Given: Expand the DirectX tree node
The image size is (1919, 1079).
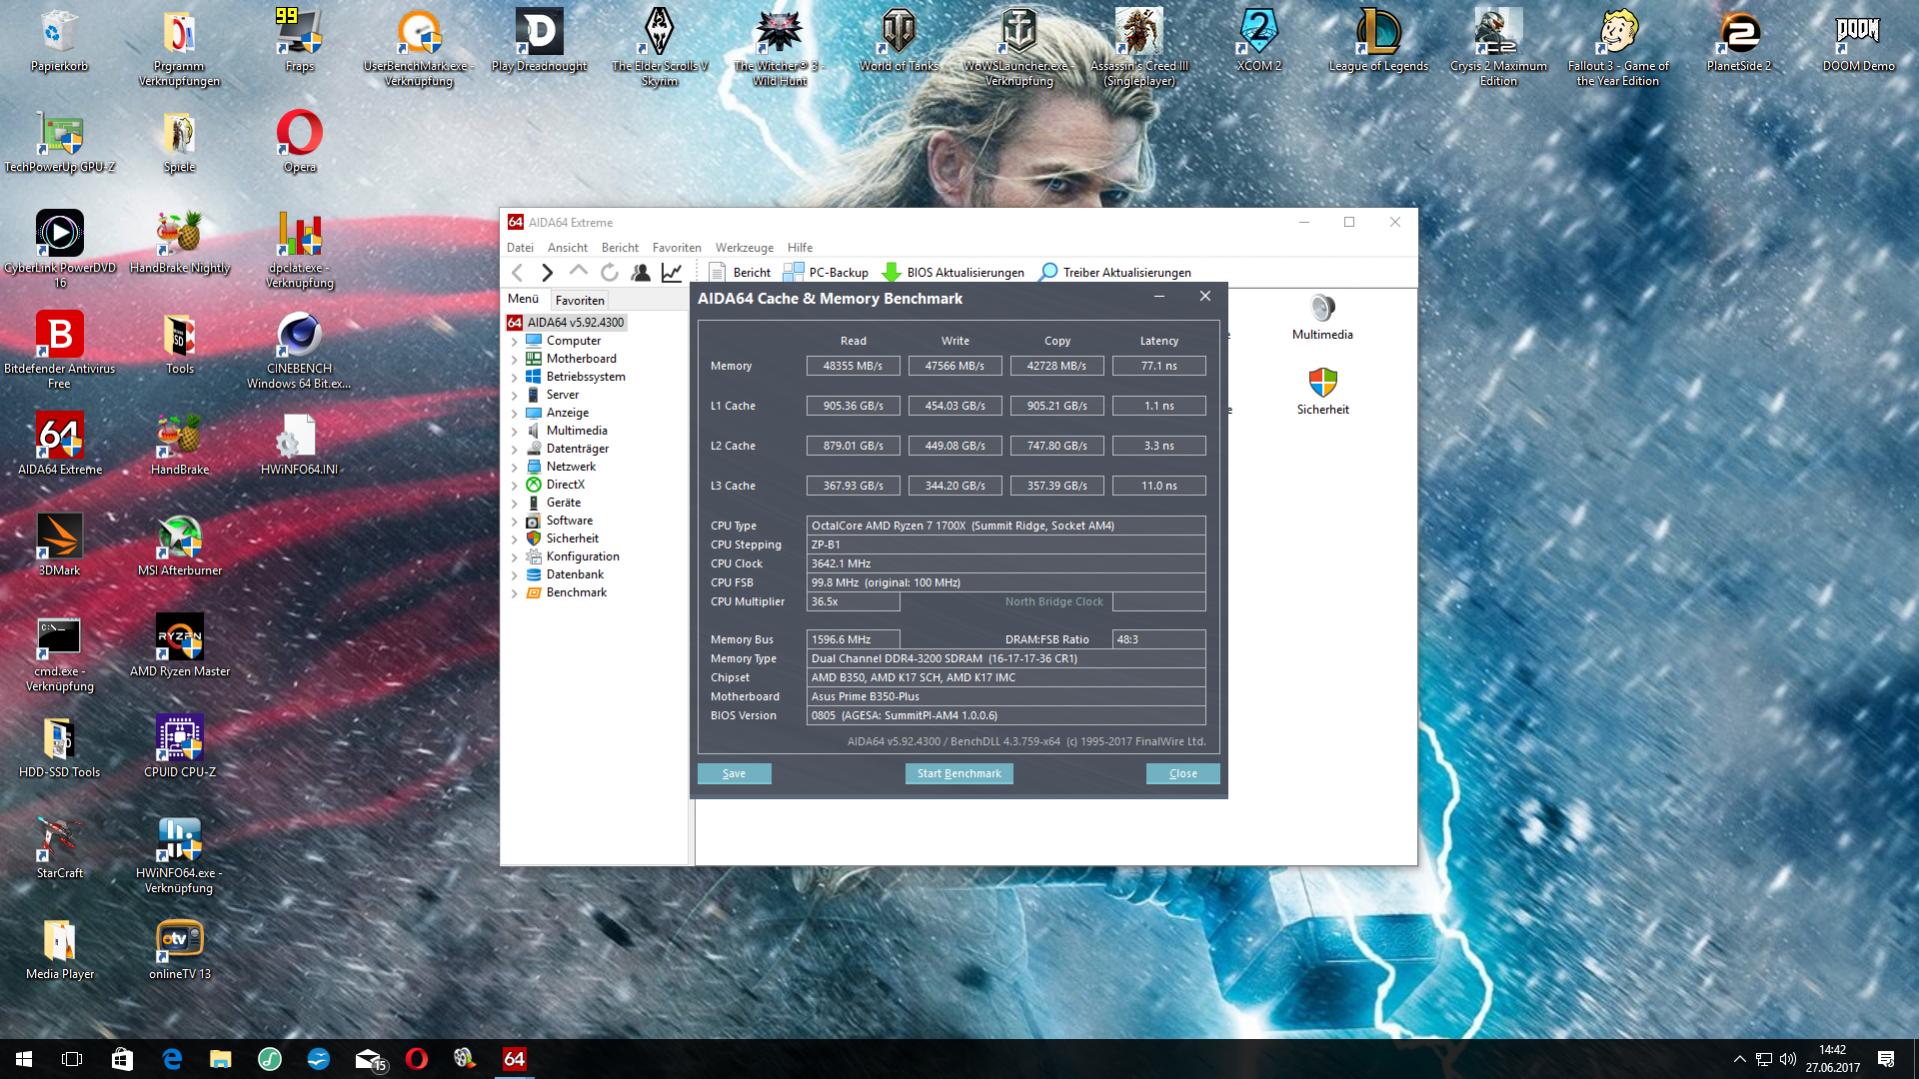Looking at the screenshot, I should coord(515,485).
